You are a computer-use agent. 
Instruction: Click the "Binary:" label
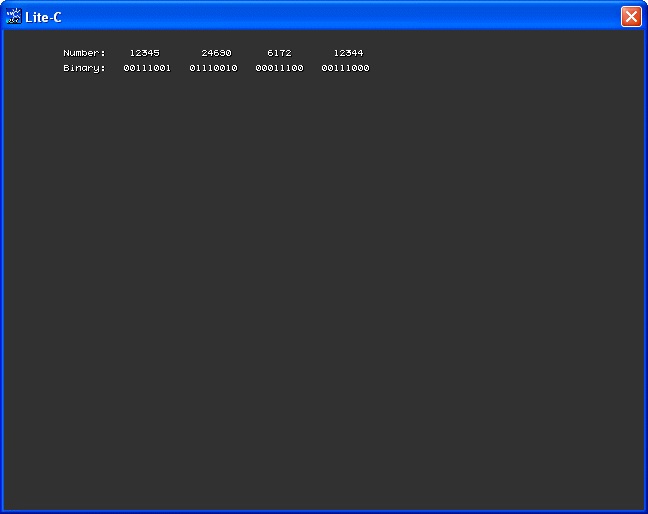point(84,68)
